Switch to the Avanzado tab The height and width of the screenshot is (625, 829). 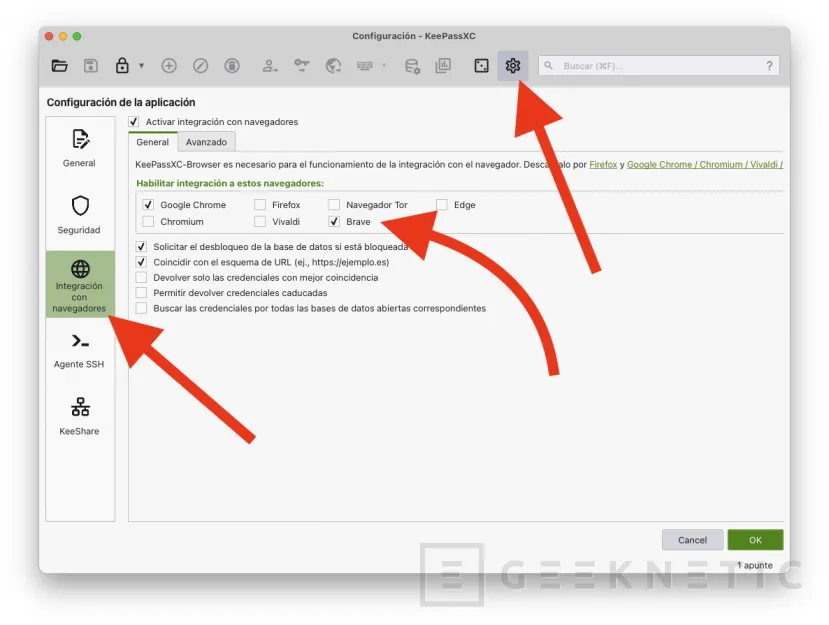pyautogui.click(x=206, y=142)
